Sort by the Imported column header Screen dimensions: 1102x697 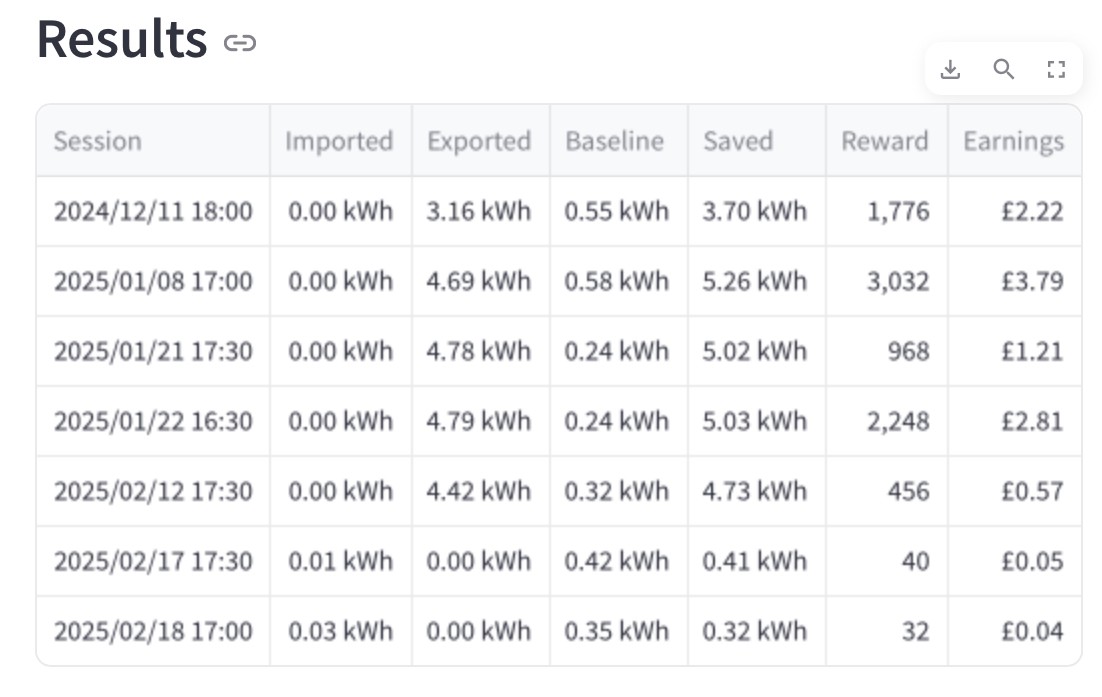click(341, 141)
